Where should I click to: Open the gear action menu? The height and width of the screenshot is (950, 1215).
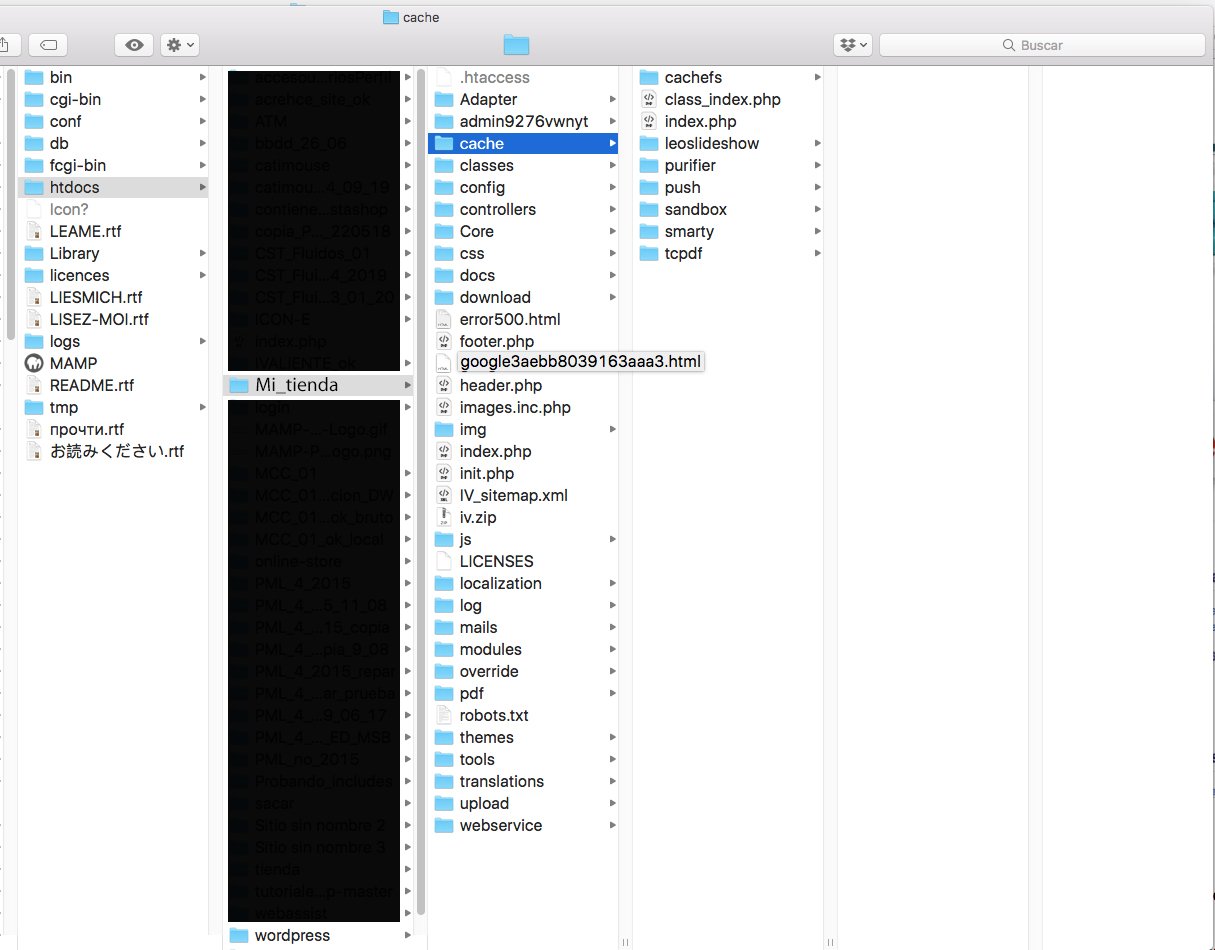(x=179, y=45)
